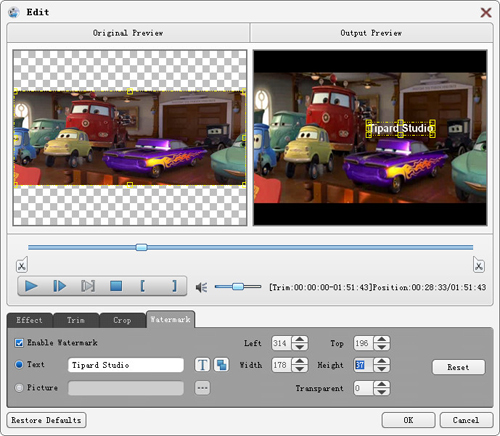Viewport: 500px width, 436px height.
Task: Switch to the Effect tab
Action: tap(29, 320)
